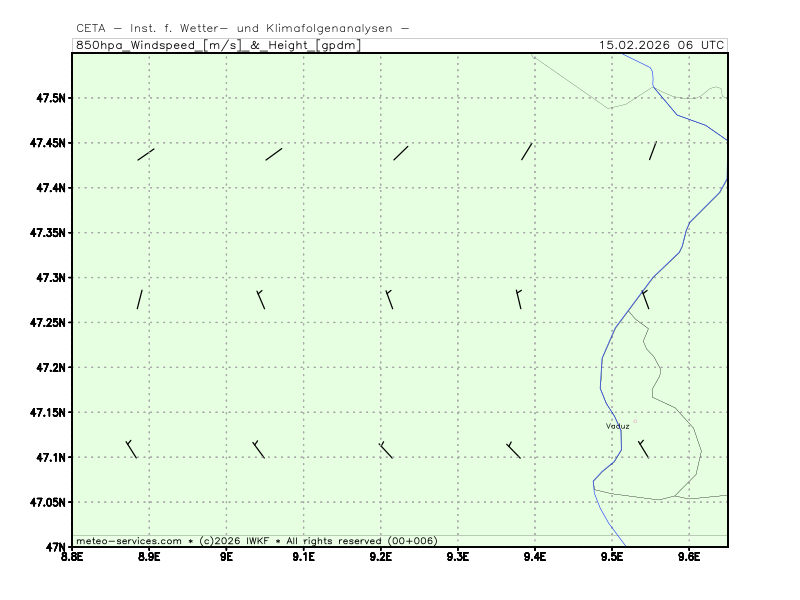800x600 pixels.
Task: Click the 9E longitude axis label
Action: click(227, 557)
